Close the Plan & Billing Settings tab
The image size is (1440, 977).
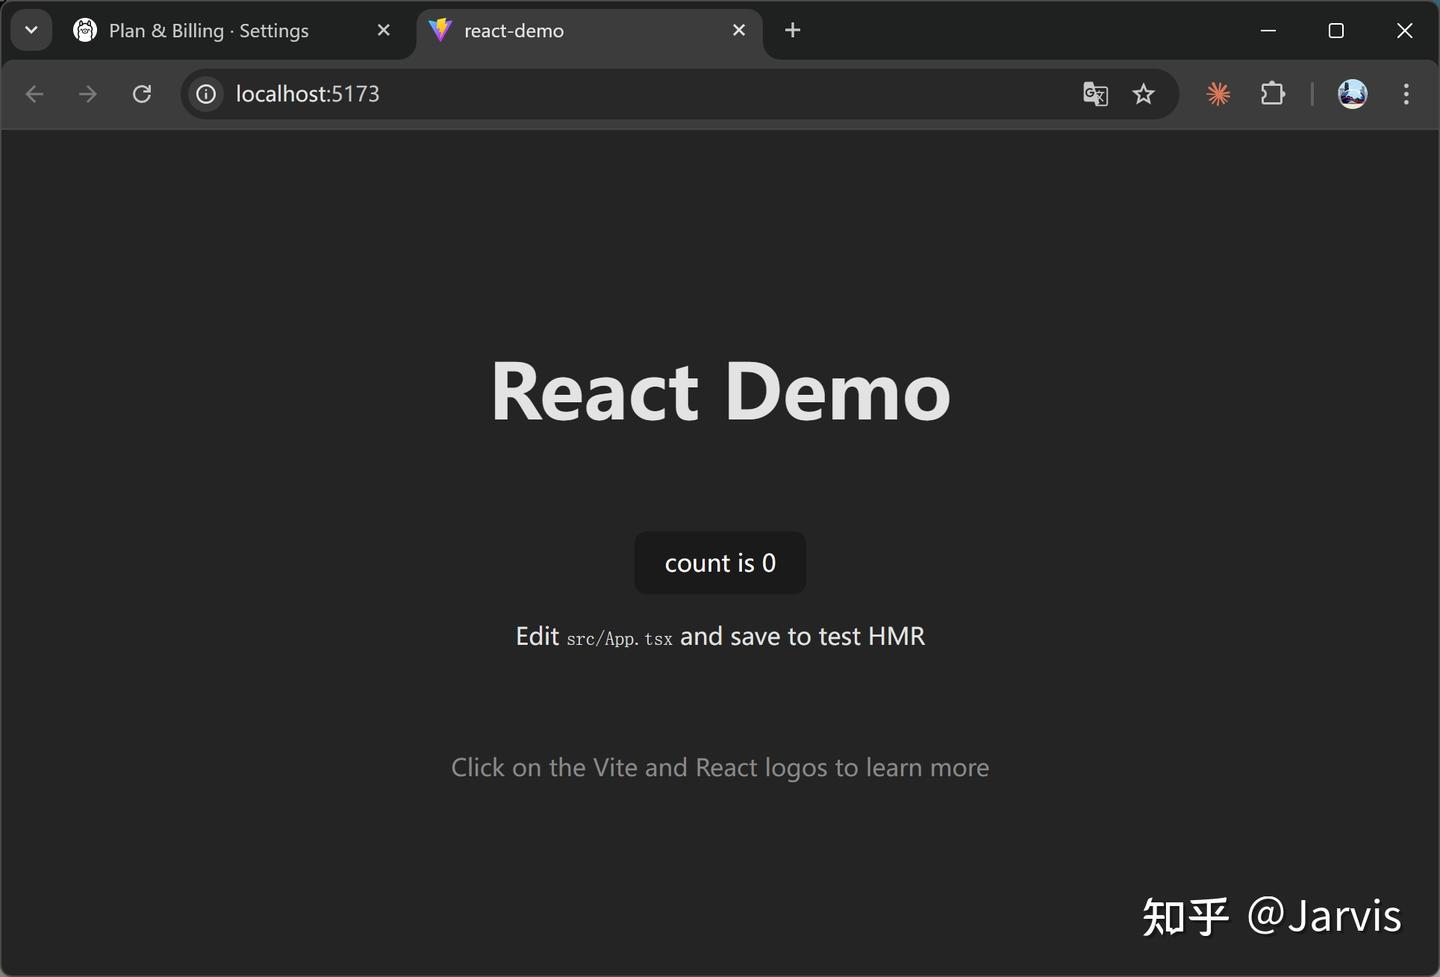click(383, 30)
